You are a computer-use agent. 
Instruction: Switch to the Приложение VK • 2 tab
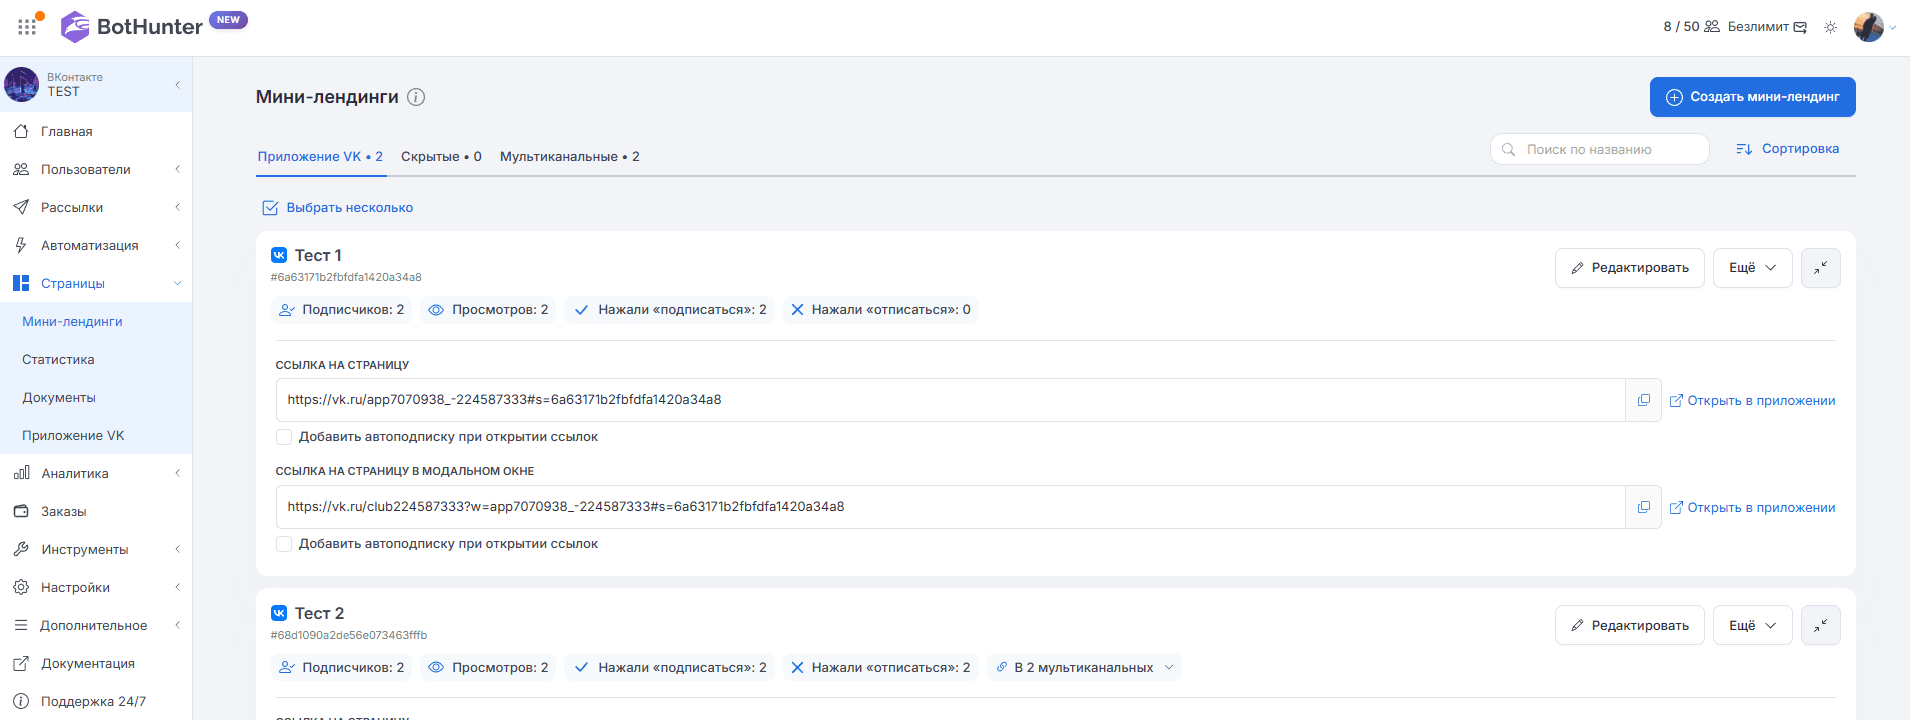[x=320, y=157]
